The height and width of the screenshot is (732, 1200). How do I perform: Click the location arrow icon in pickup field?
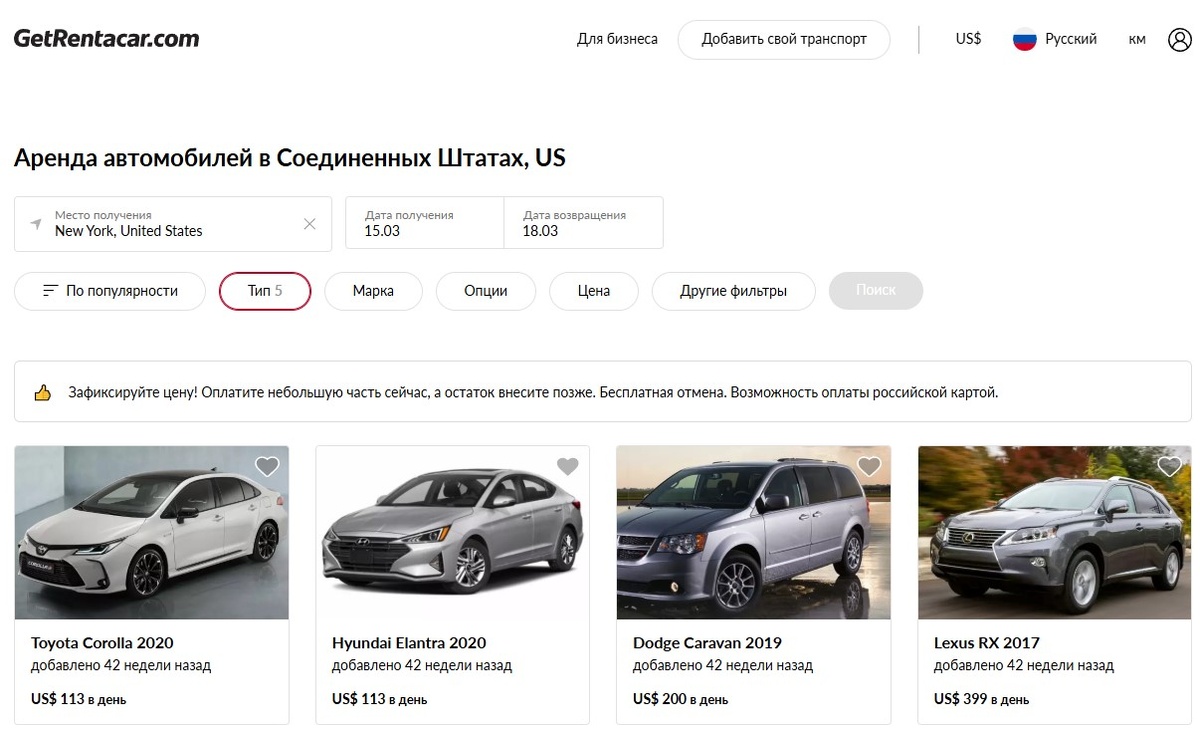[36, 223]
